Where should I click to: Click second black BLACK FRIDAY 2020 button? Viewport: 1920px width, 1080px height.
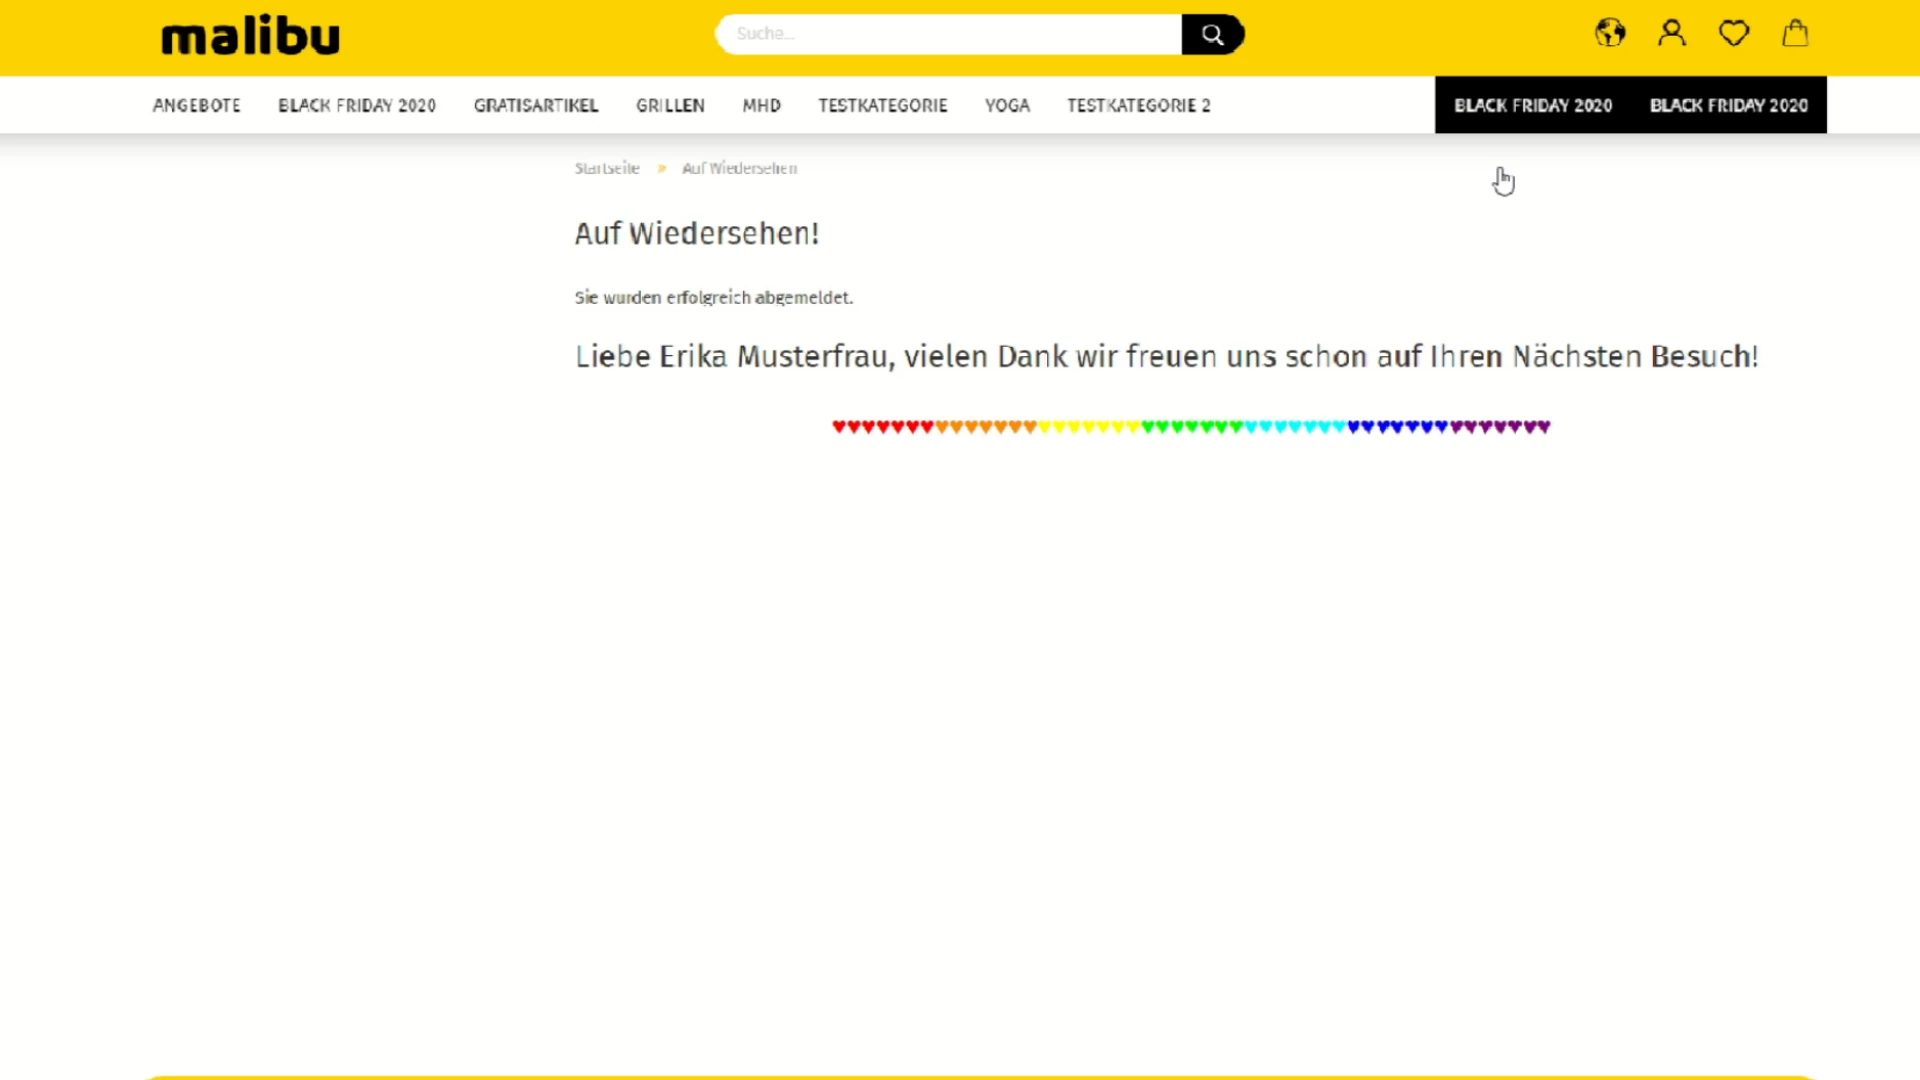point(1729,105)
